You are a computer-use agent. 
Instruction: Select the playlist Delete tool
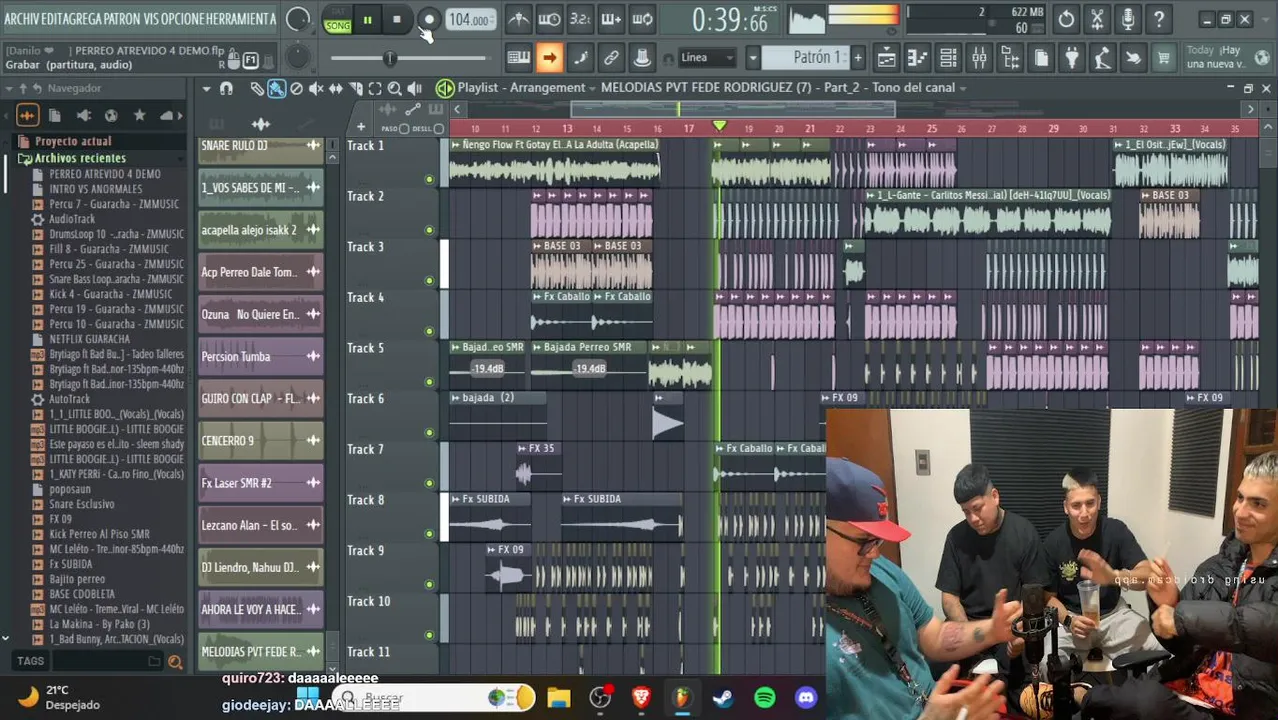coord(296,88)
